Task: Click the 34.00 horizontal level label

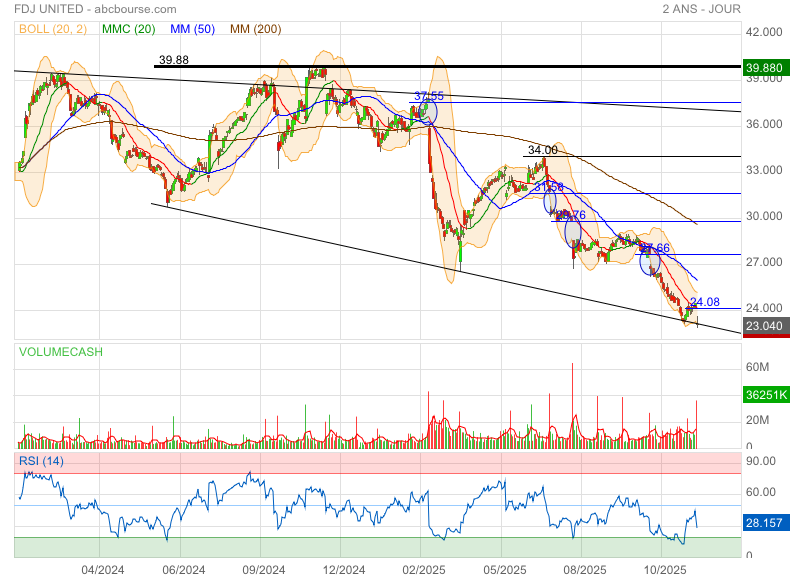Action: click(542, 150)
